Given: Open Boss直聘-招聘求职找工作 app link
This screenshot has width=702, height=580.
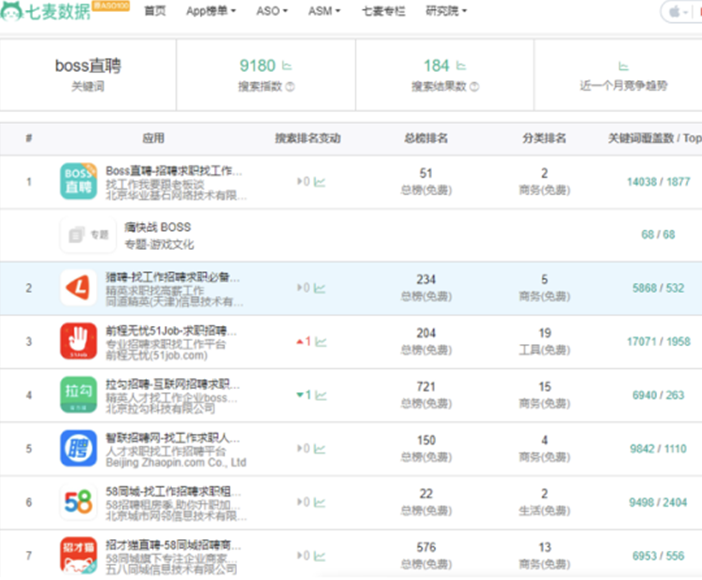Looking at the screenshot, I should [x=174, y=171].
